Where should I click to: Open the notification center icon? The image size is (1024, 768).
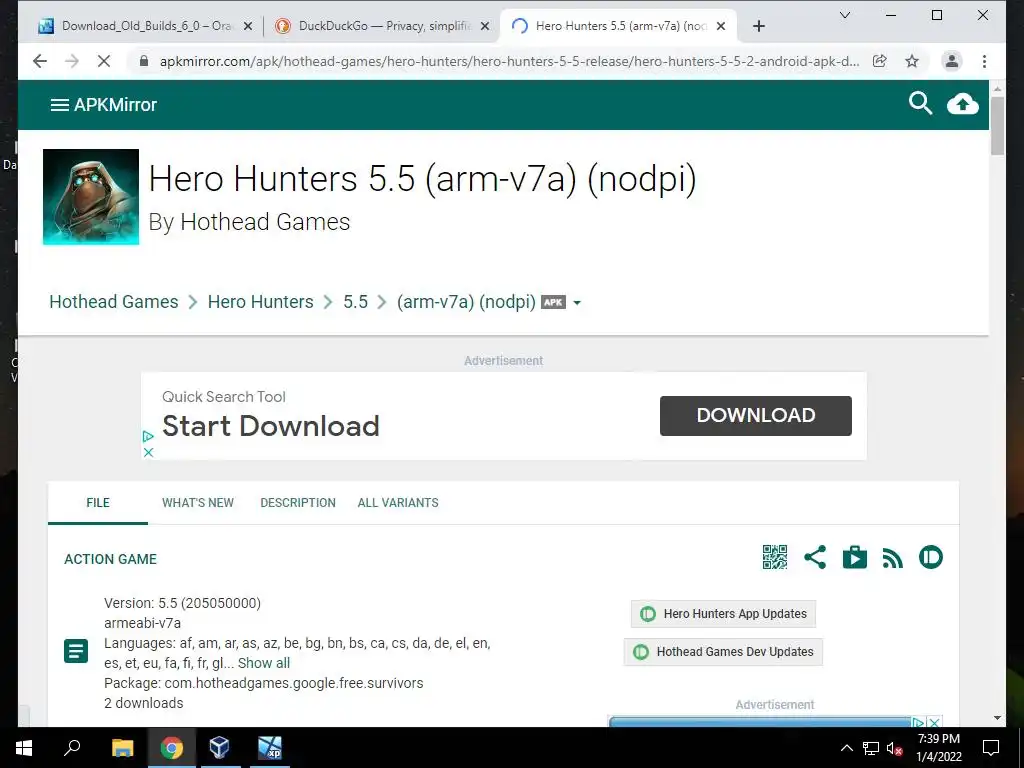(991, 748)
